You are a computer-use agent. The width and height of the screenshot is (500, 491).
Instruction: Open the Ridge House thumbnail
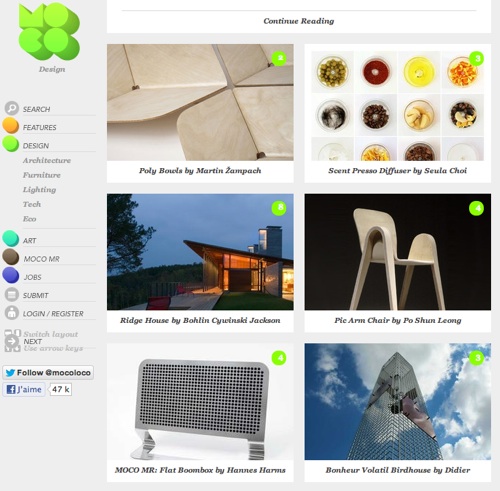point(200,252)
